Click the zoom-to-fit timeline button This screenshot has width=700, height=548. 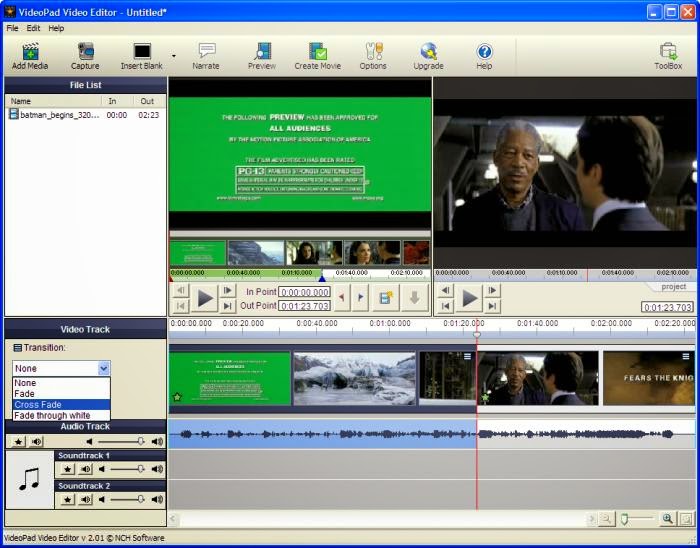[x=687, y=519]
